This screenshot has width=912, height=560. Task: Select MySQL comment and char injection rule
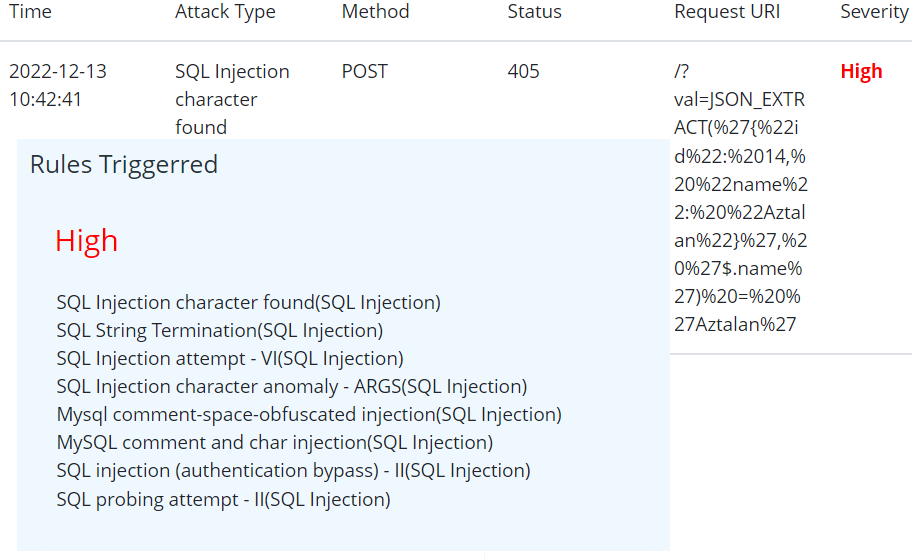tap(274, 442)
